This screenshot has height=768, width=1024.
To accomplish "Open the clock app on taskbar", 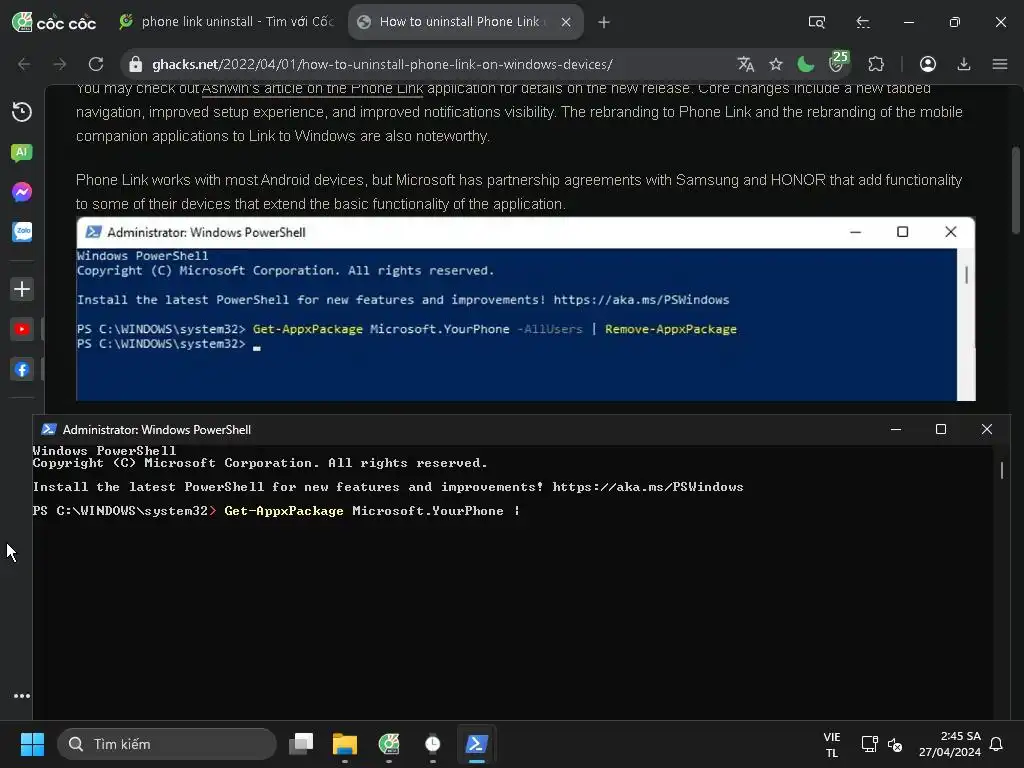I will [432, 744].
